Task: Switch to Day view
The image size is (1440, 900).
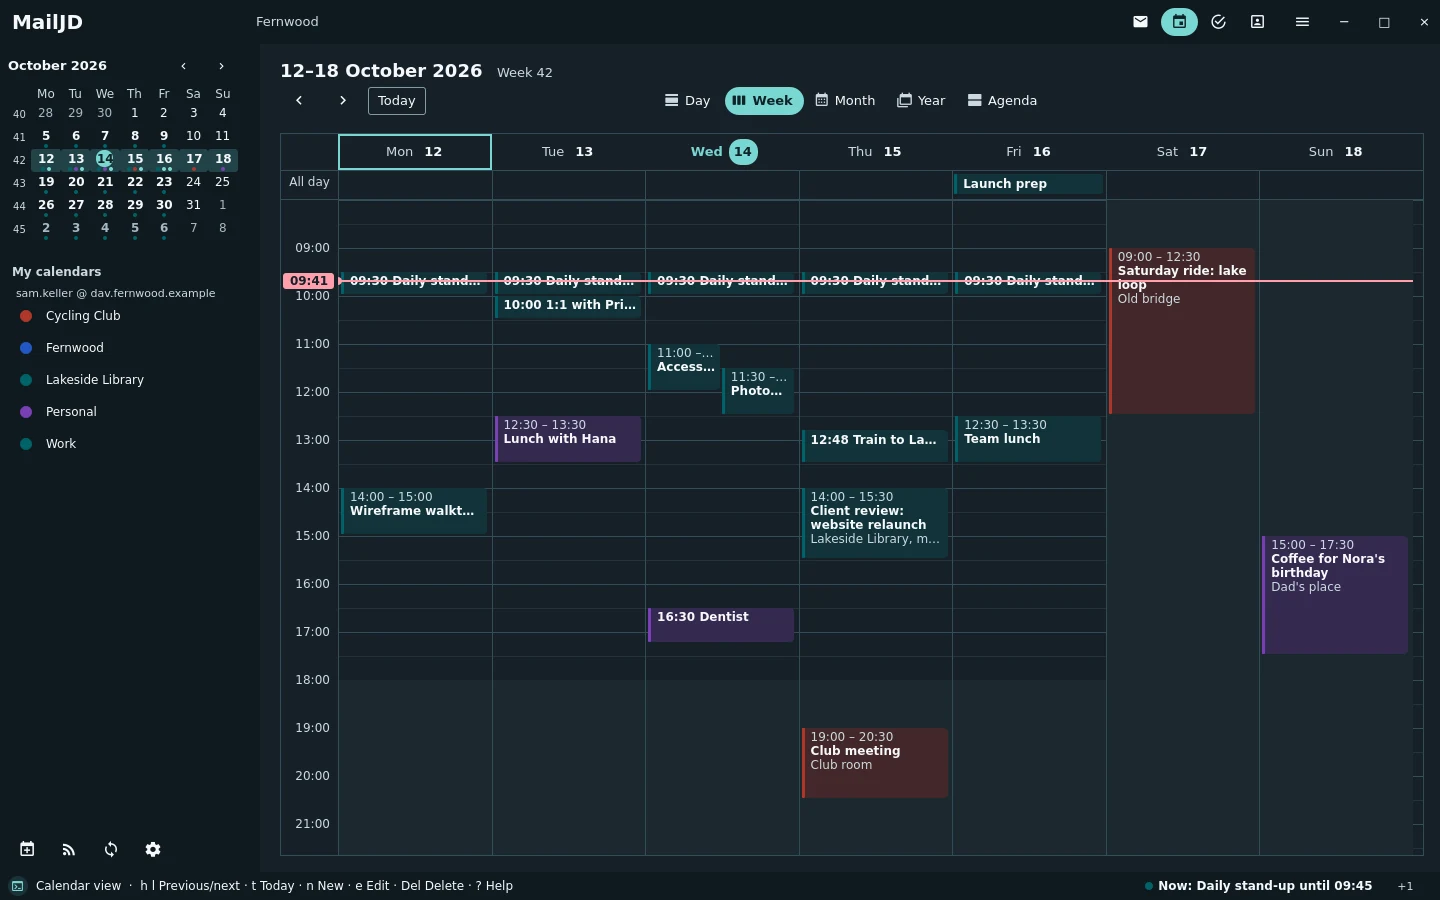Action: [x=687, y=101]
